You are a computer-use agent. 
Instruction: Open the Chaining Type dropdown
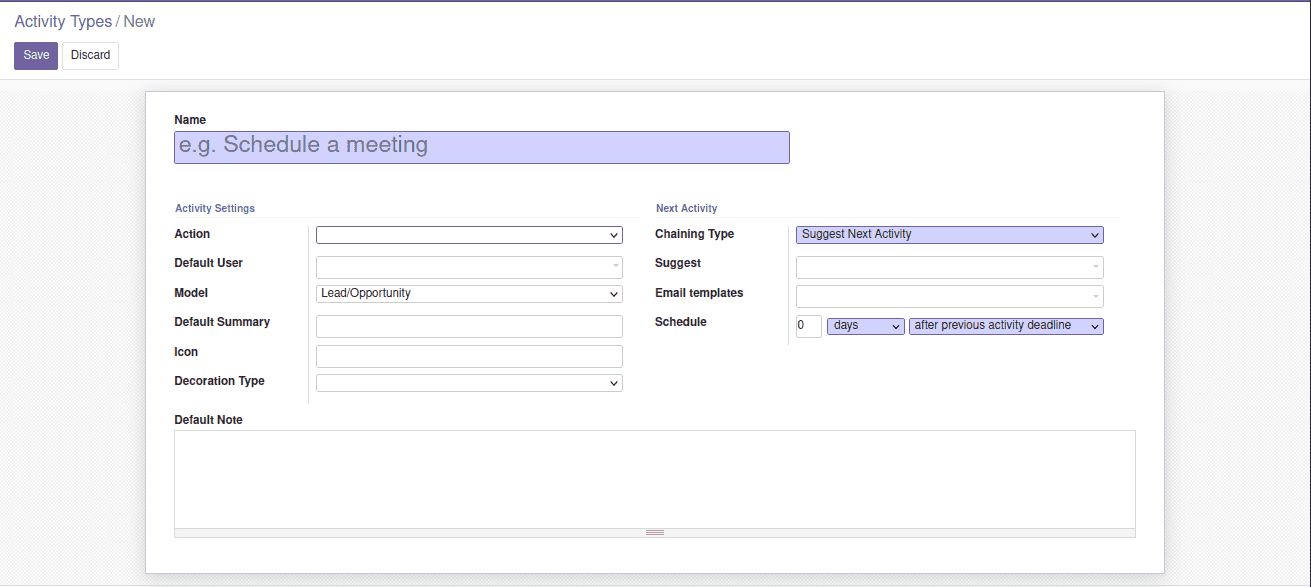point(950,235)
